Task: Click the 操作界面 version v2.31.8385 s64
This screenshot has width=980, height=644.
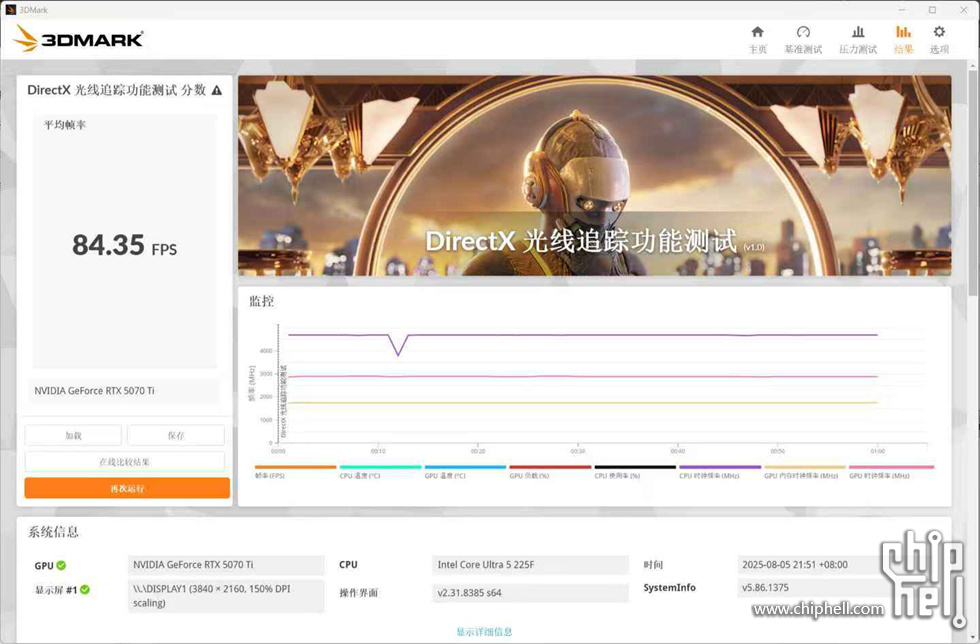Action: point(530,593)
